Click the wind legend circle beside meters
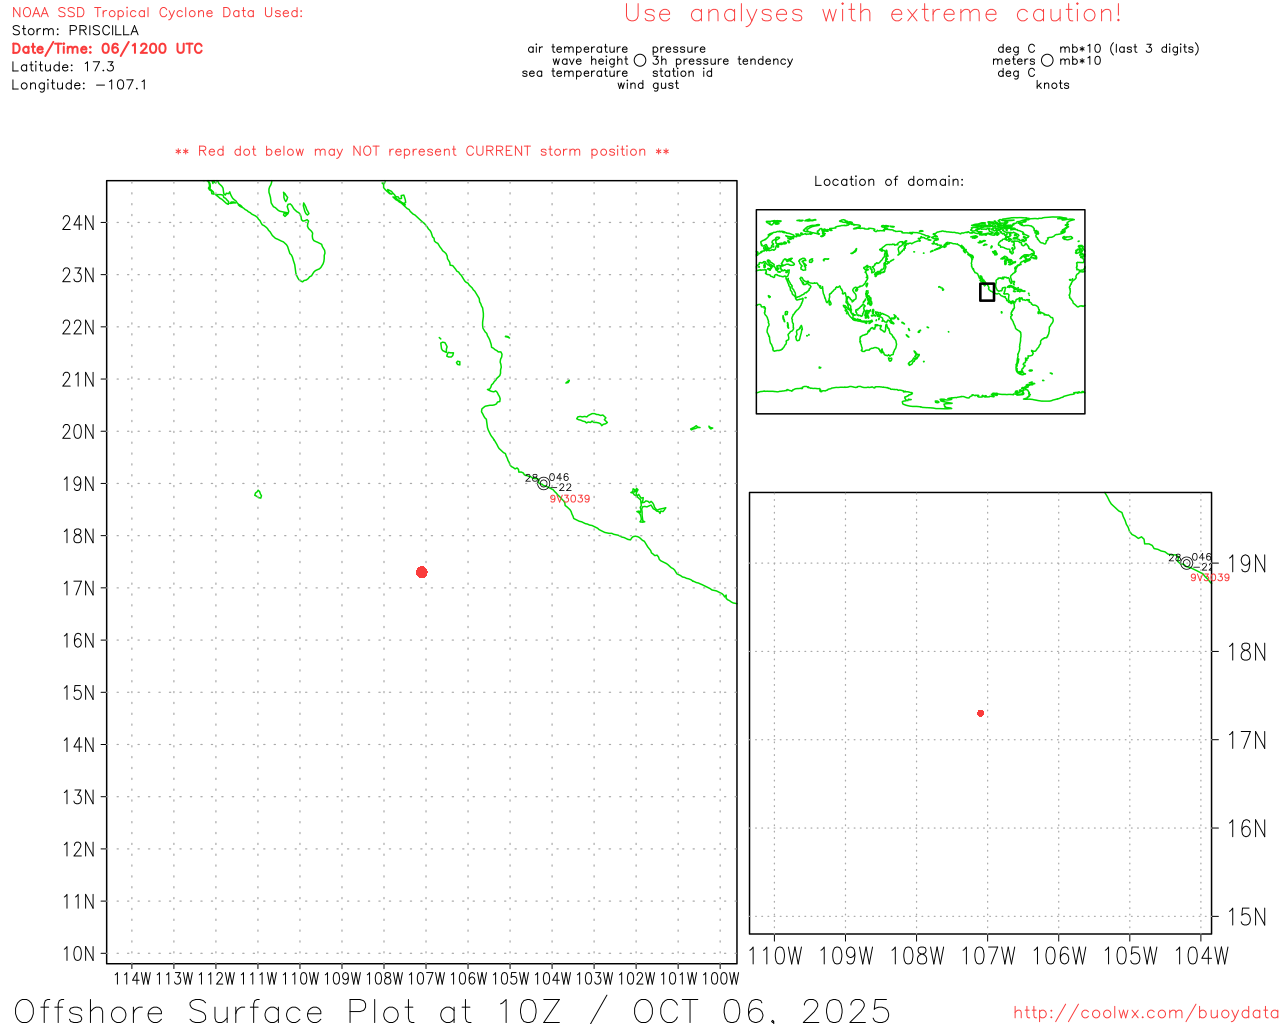The image size is (1280, 1024). tap(1047, 61)
